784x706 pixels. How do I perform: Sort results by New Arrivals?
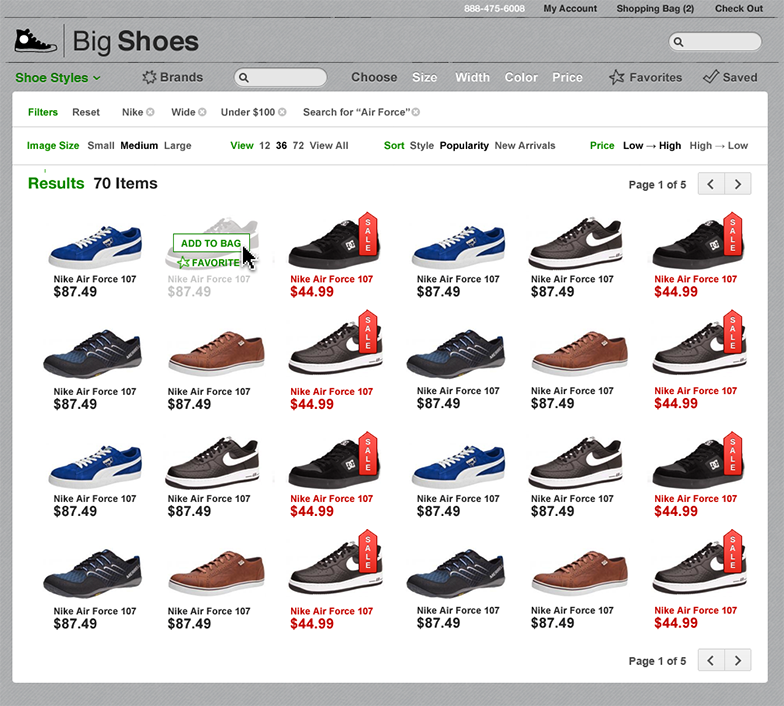(525, 146)
